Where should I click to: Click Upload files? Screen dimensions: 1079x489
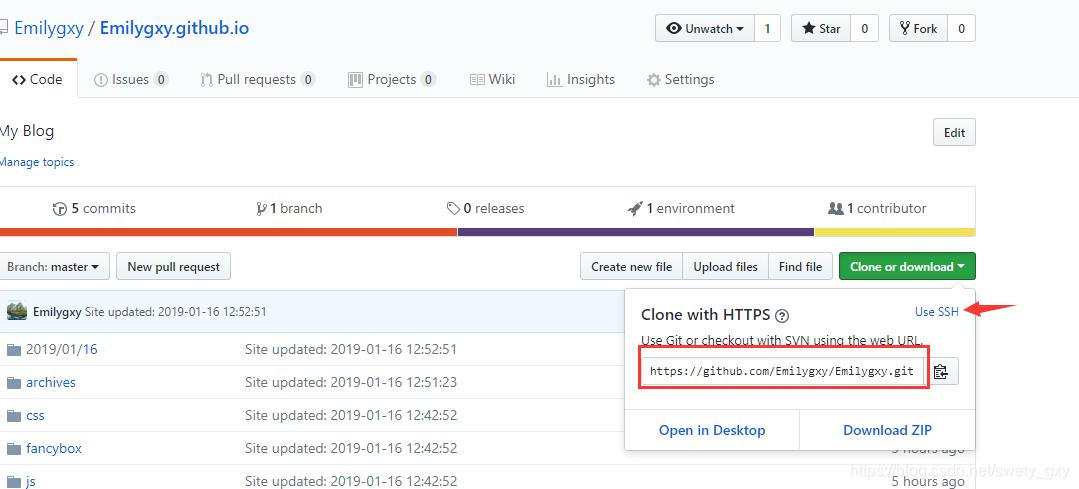[x=725, y=266]
